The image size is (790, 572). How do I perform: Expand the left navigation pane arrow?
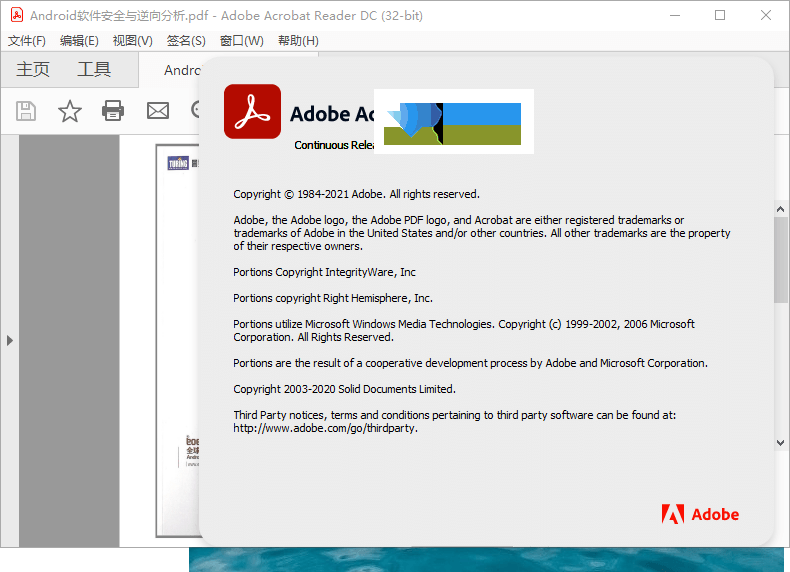[x=10, y=341]
